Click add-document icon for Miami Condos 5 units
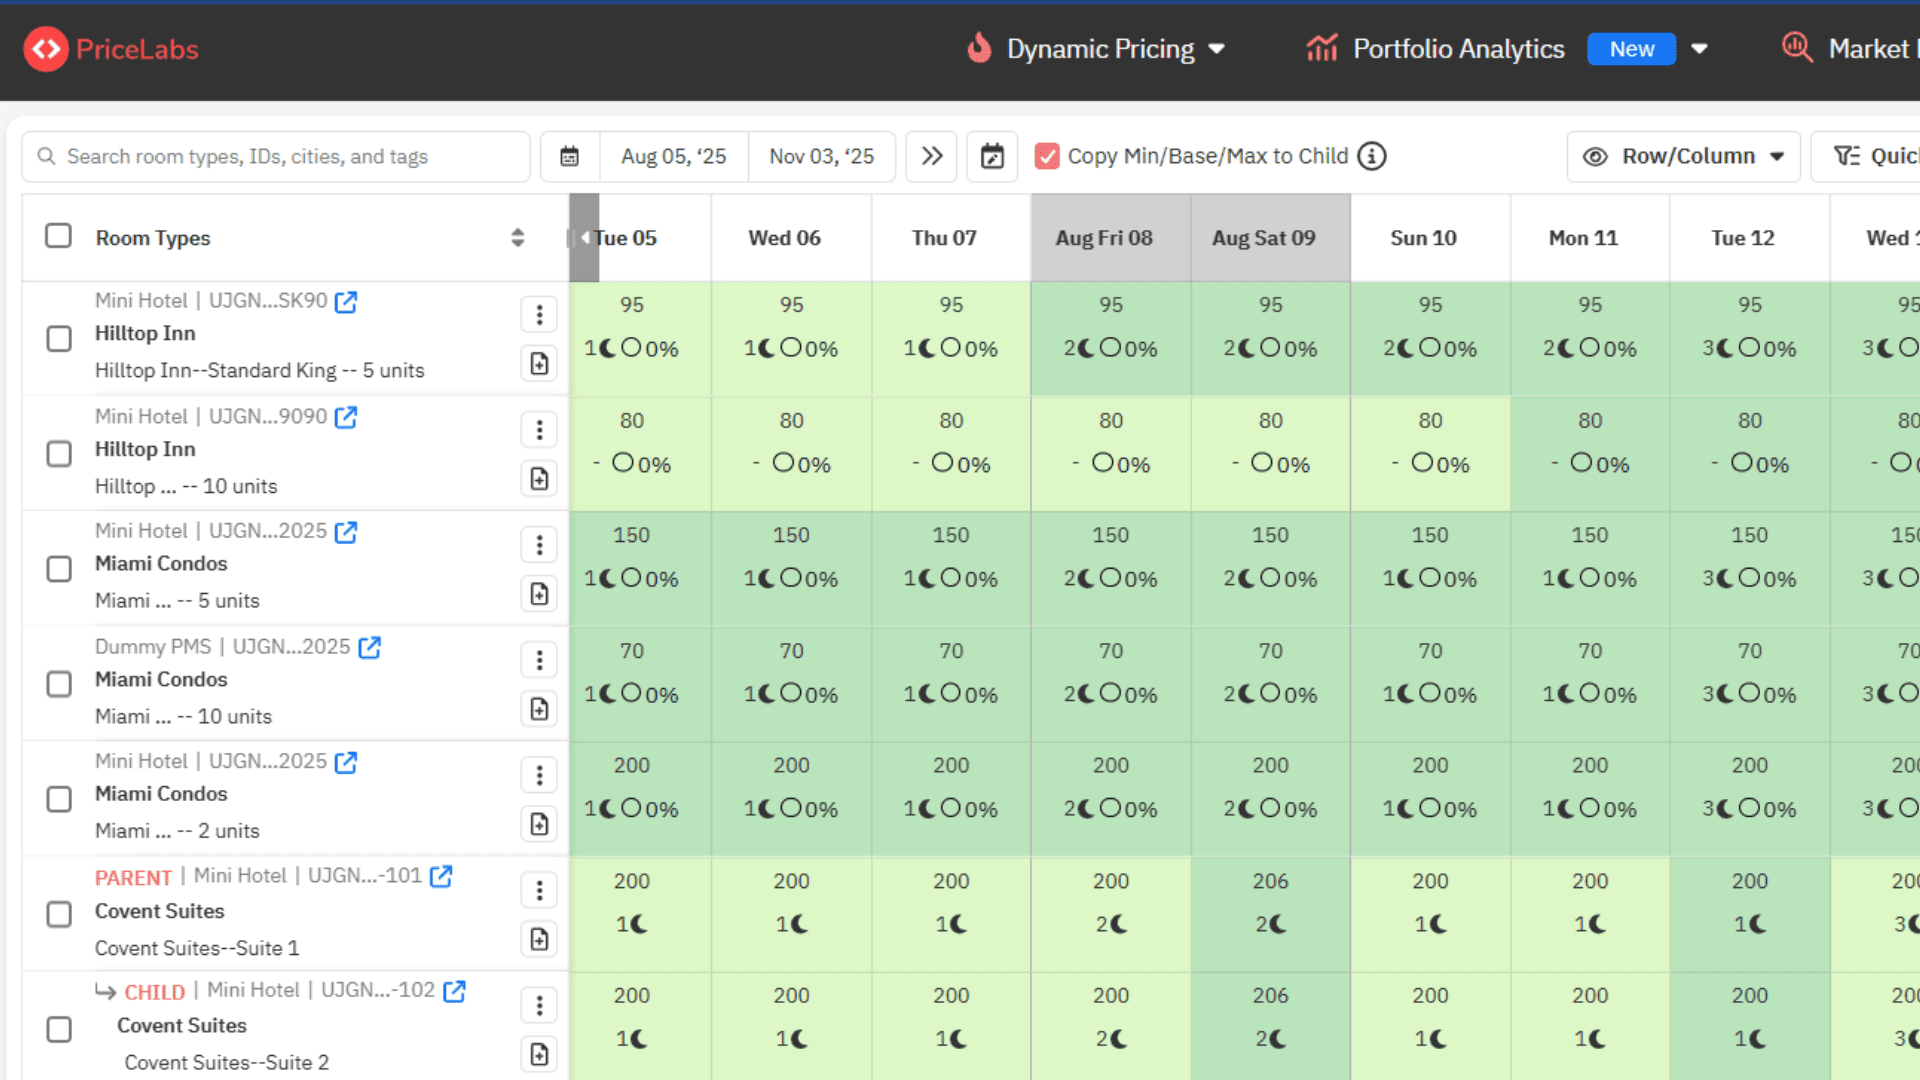The image size is (1920, 1080). 539,594
